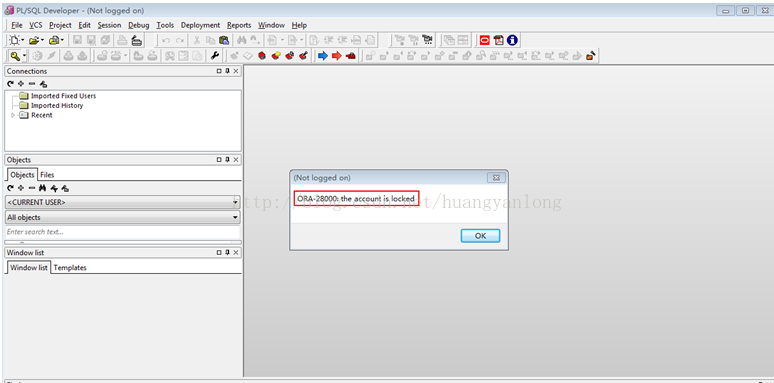
Task: Open the VCS menu
Action: (x=35, y=25)
